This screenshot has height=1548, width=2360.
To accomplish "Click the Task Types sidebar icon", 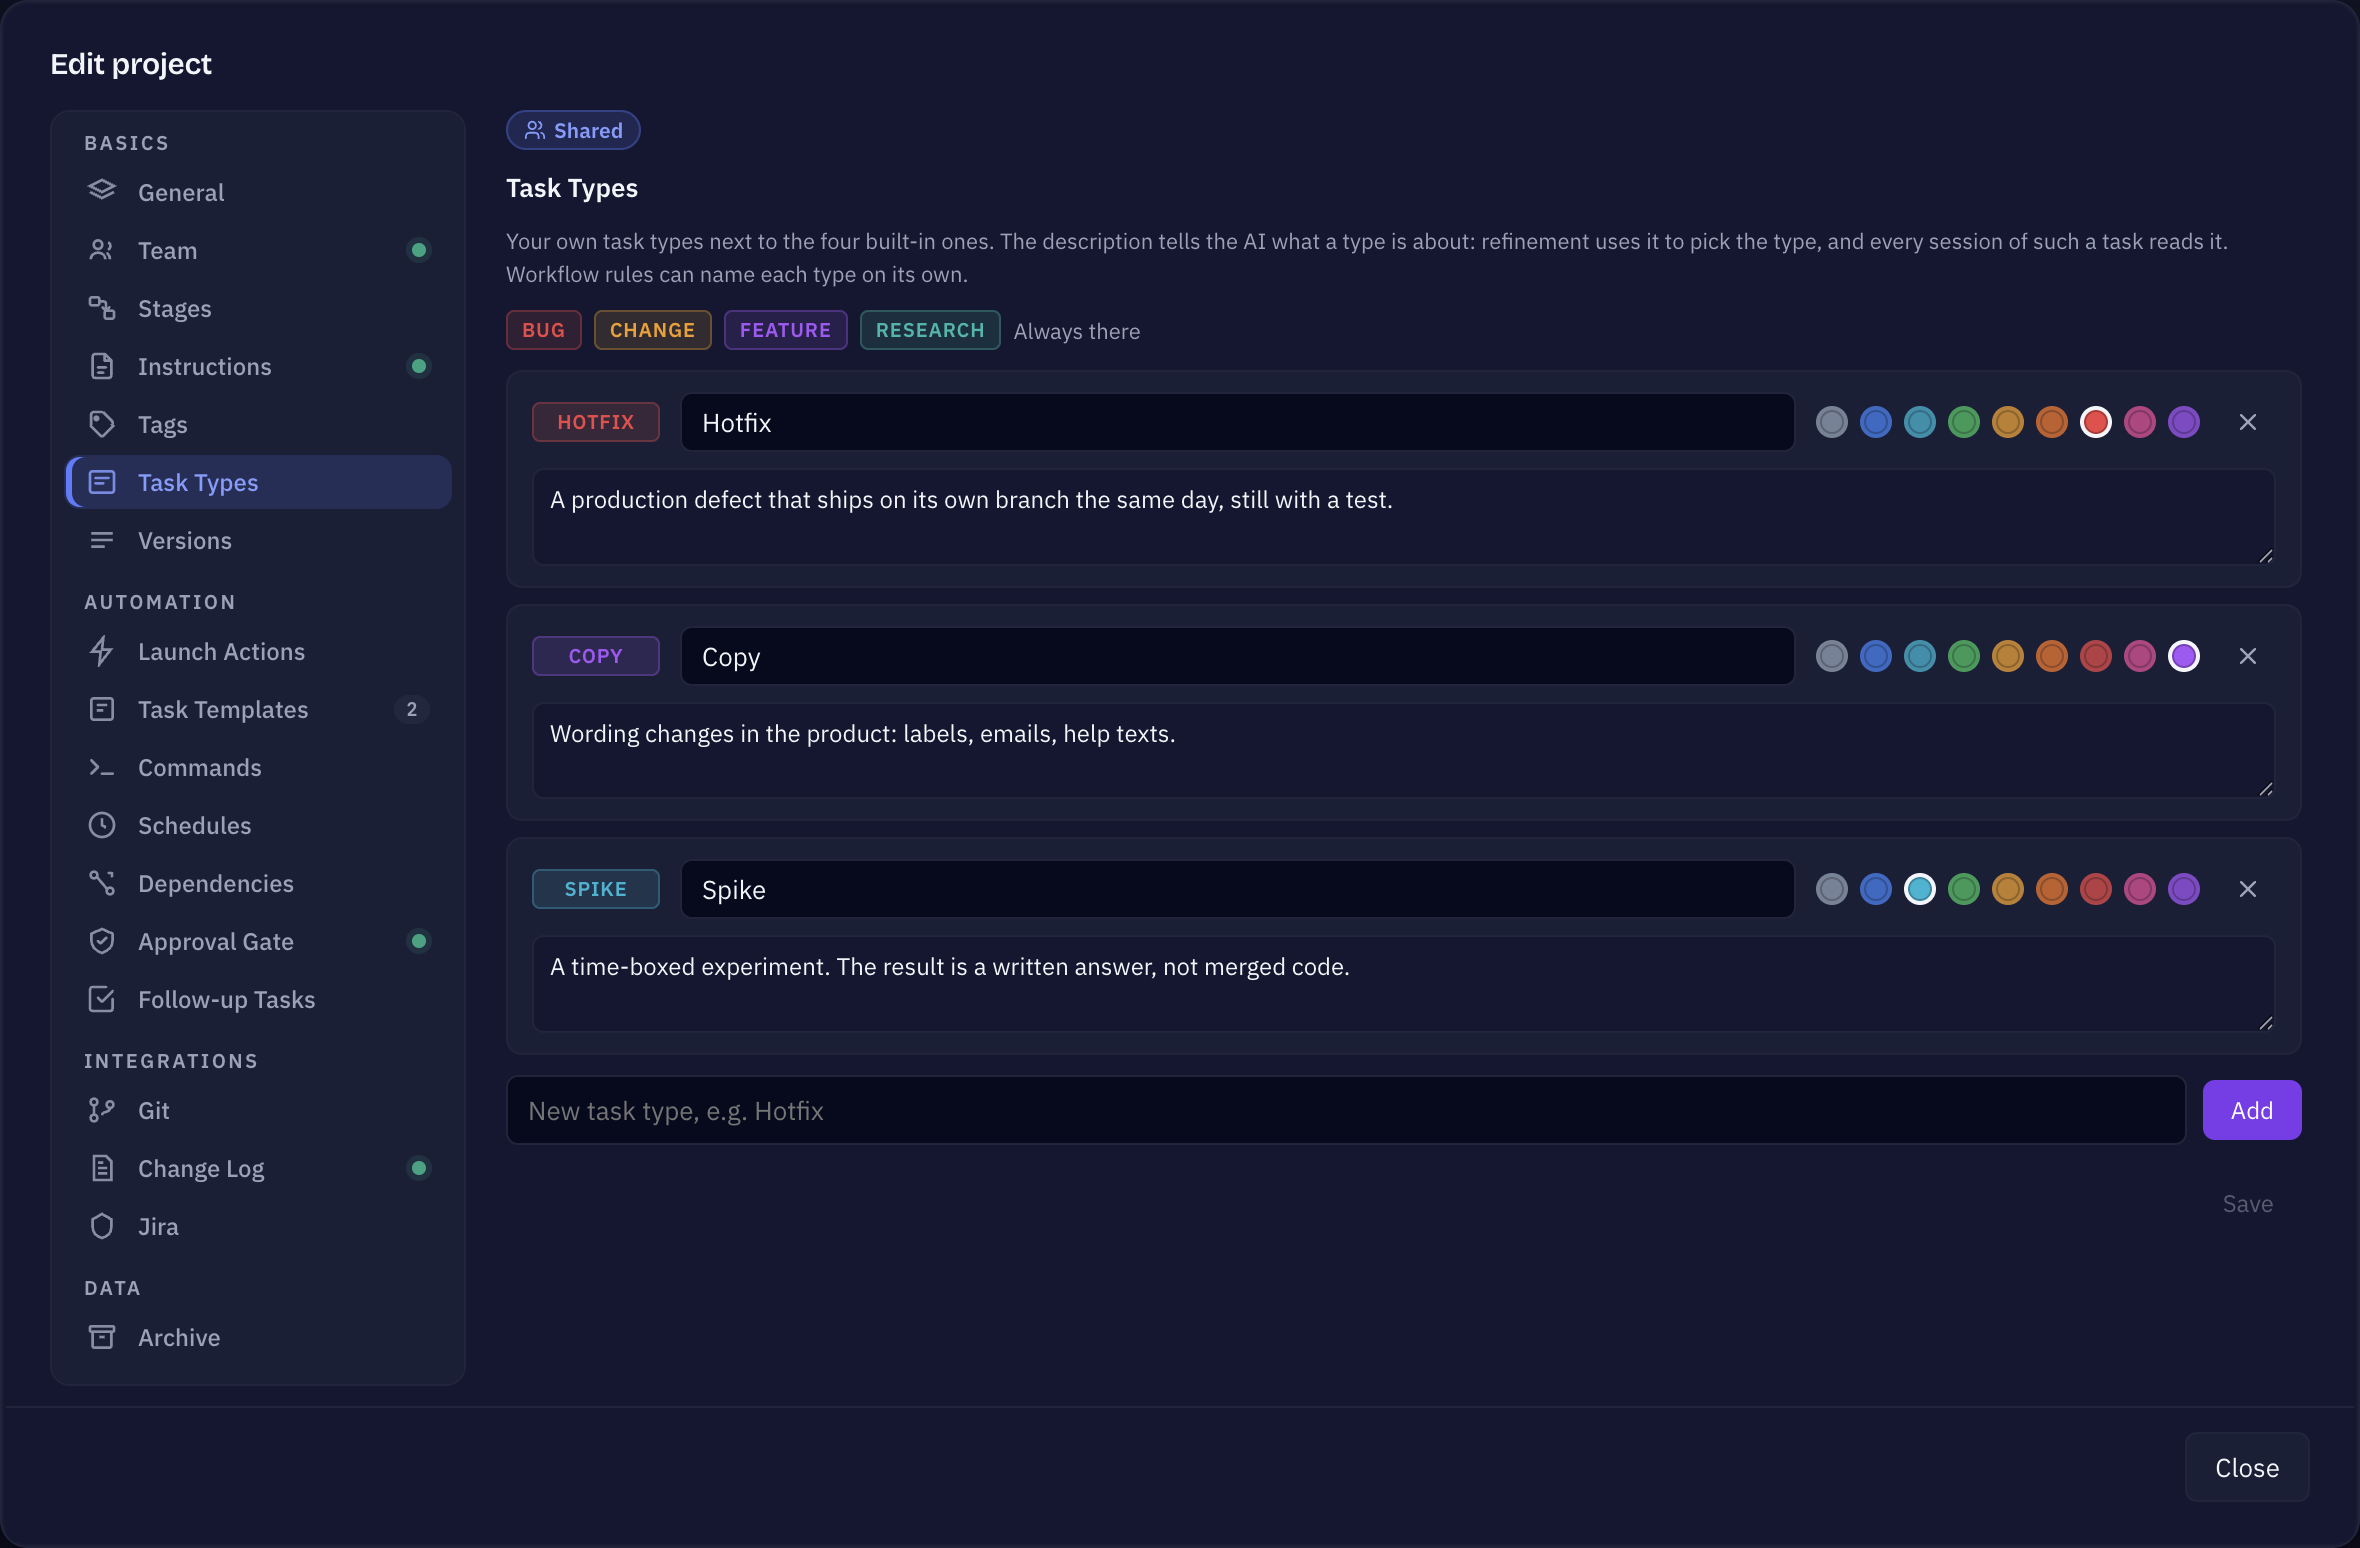I will click(x=101, y=482).
